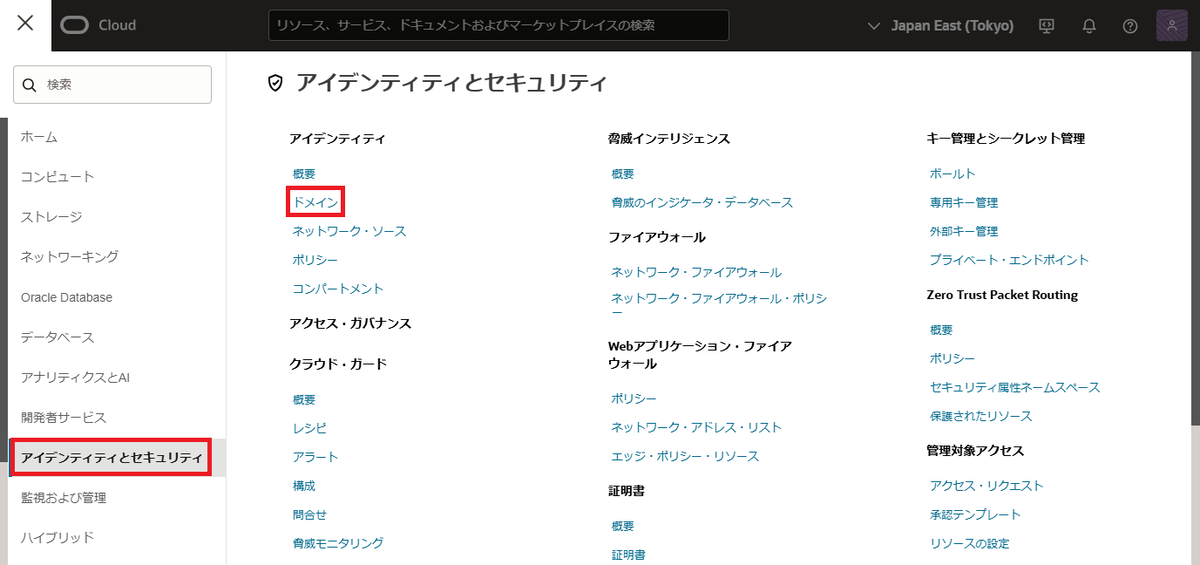Image resolution: width=1200 pixels, height=565 pixels.
Task: Open ネットワーク・ファイアウォール・ポリシー link
Action: point(719,305)
